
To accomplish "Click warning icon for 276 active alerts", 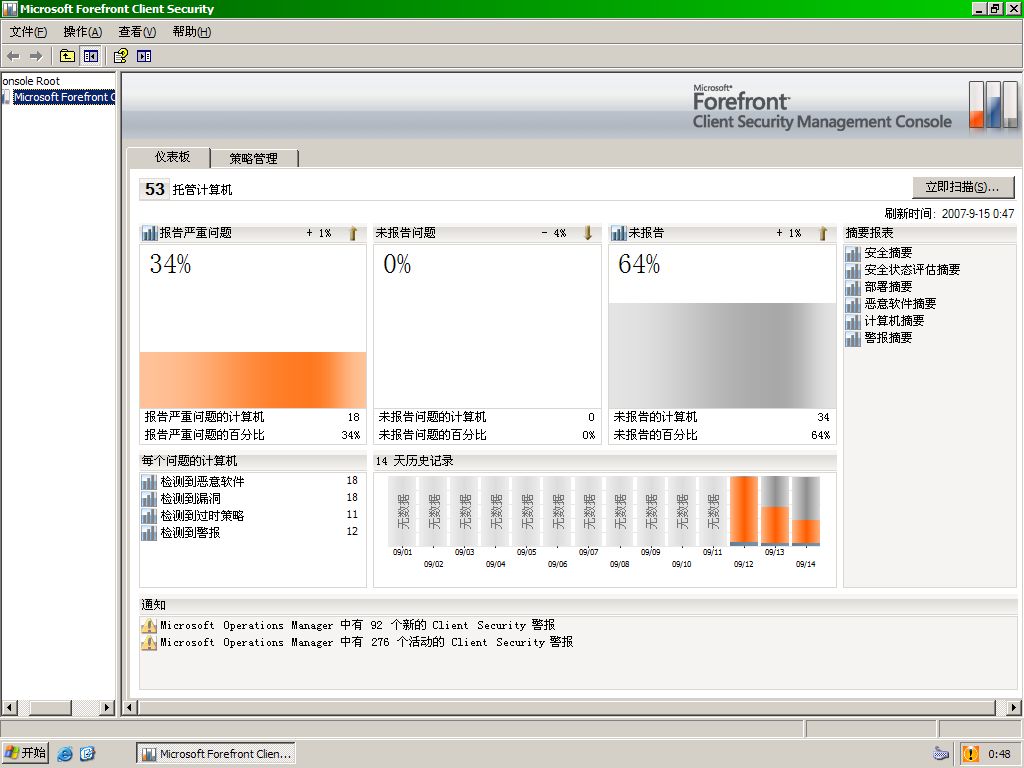I will (x=149, y=643).
